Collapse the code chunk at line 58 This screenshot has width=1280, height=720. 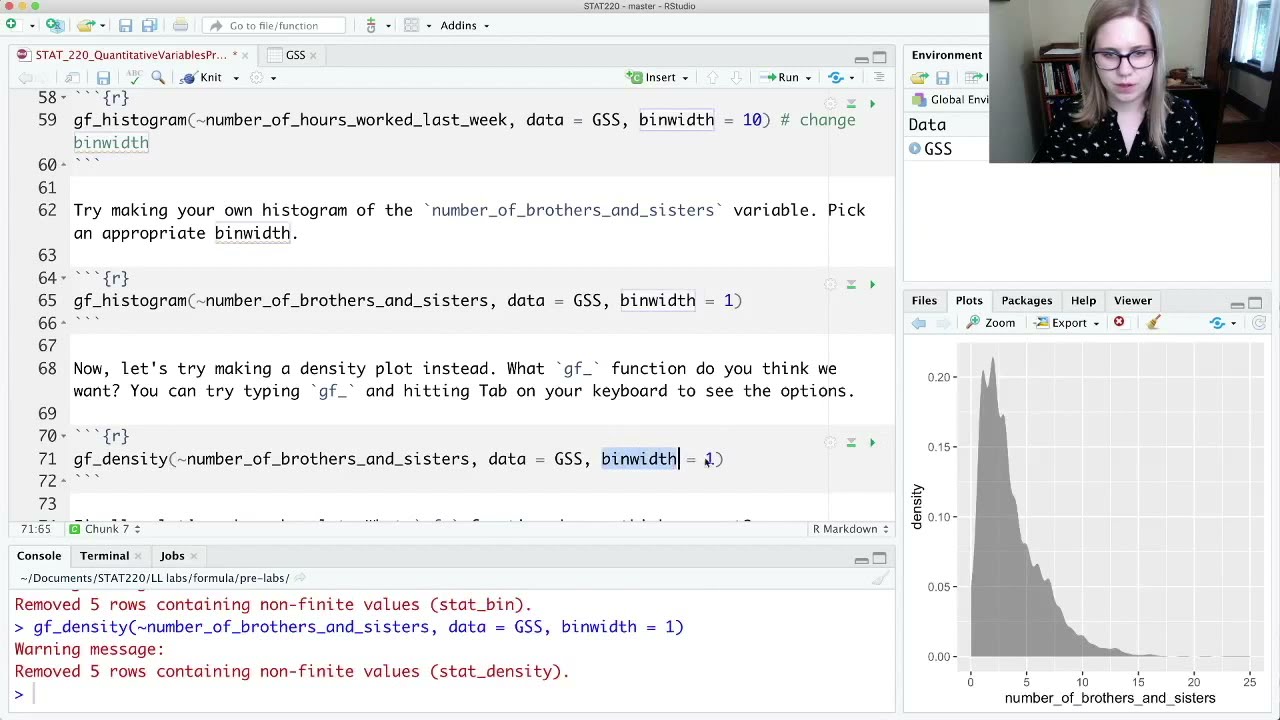[x=63, y=98]
